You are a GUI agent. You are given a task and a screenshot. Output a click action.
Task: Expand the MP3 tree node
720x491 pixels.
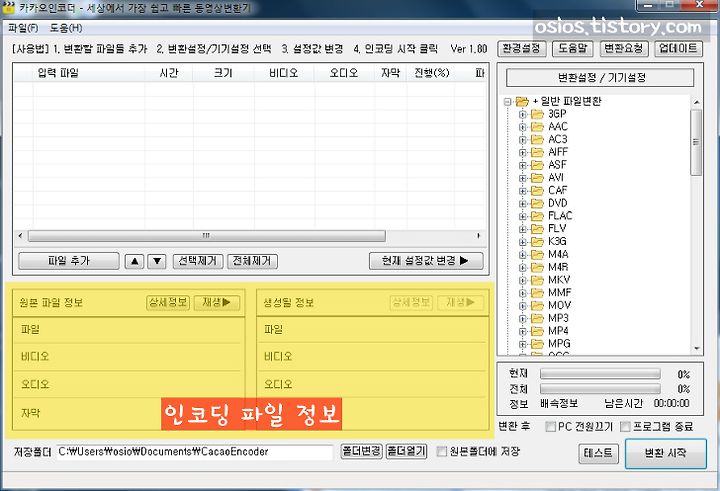[x=523, y=319]
